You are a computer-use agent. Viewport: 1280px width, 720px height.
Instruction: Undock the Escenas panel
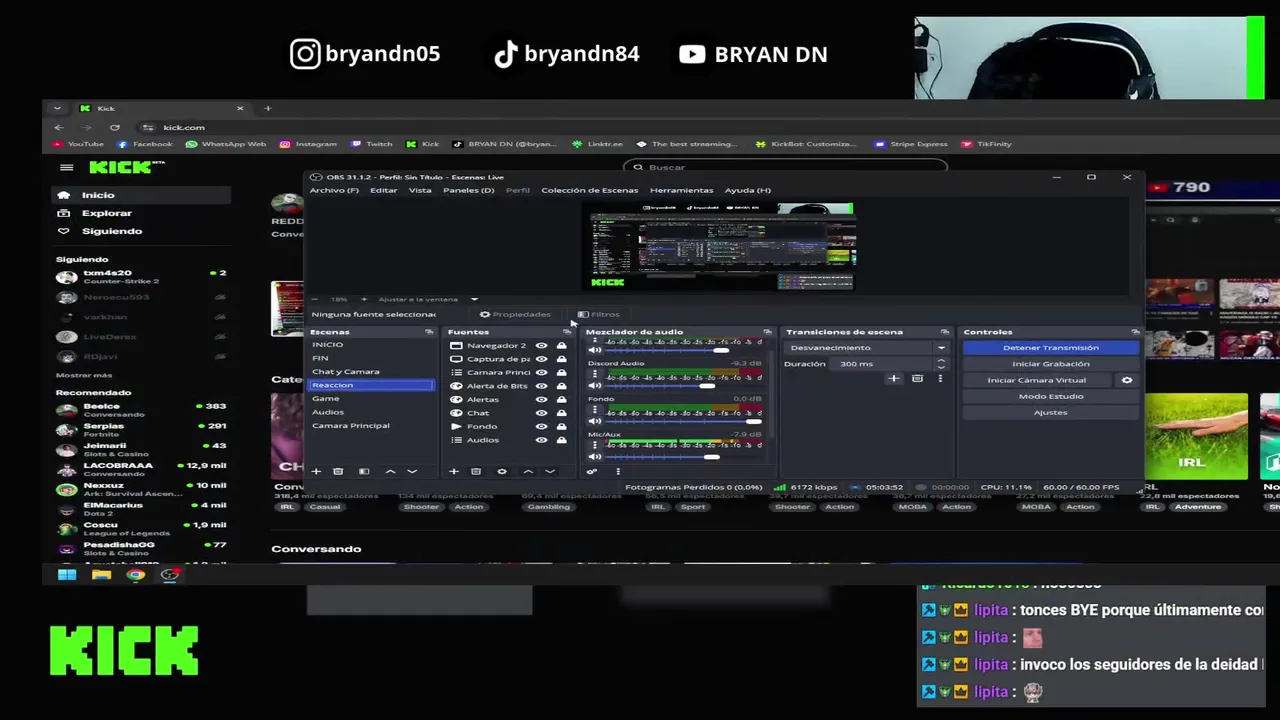pos(429,332)
